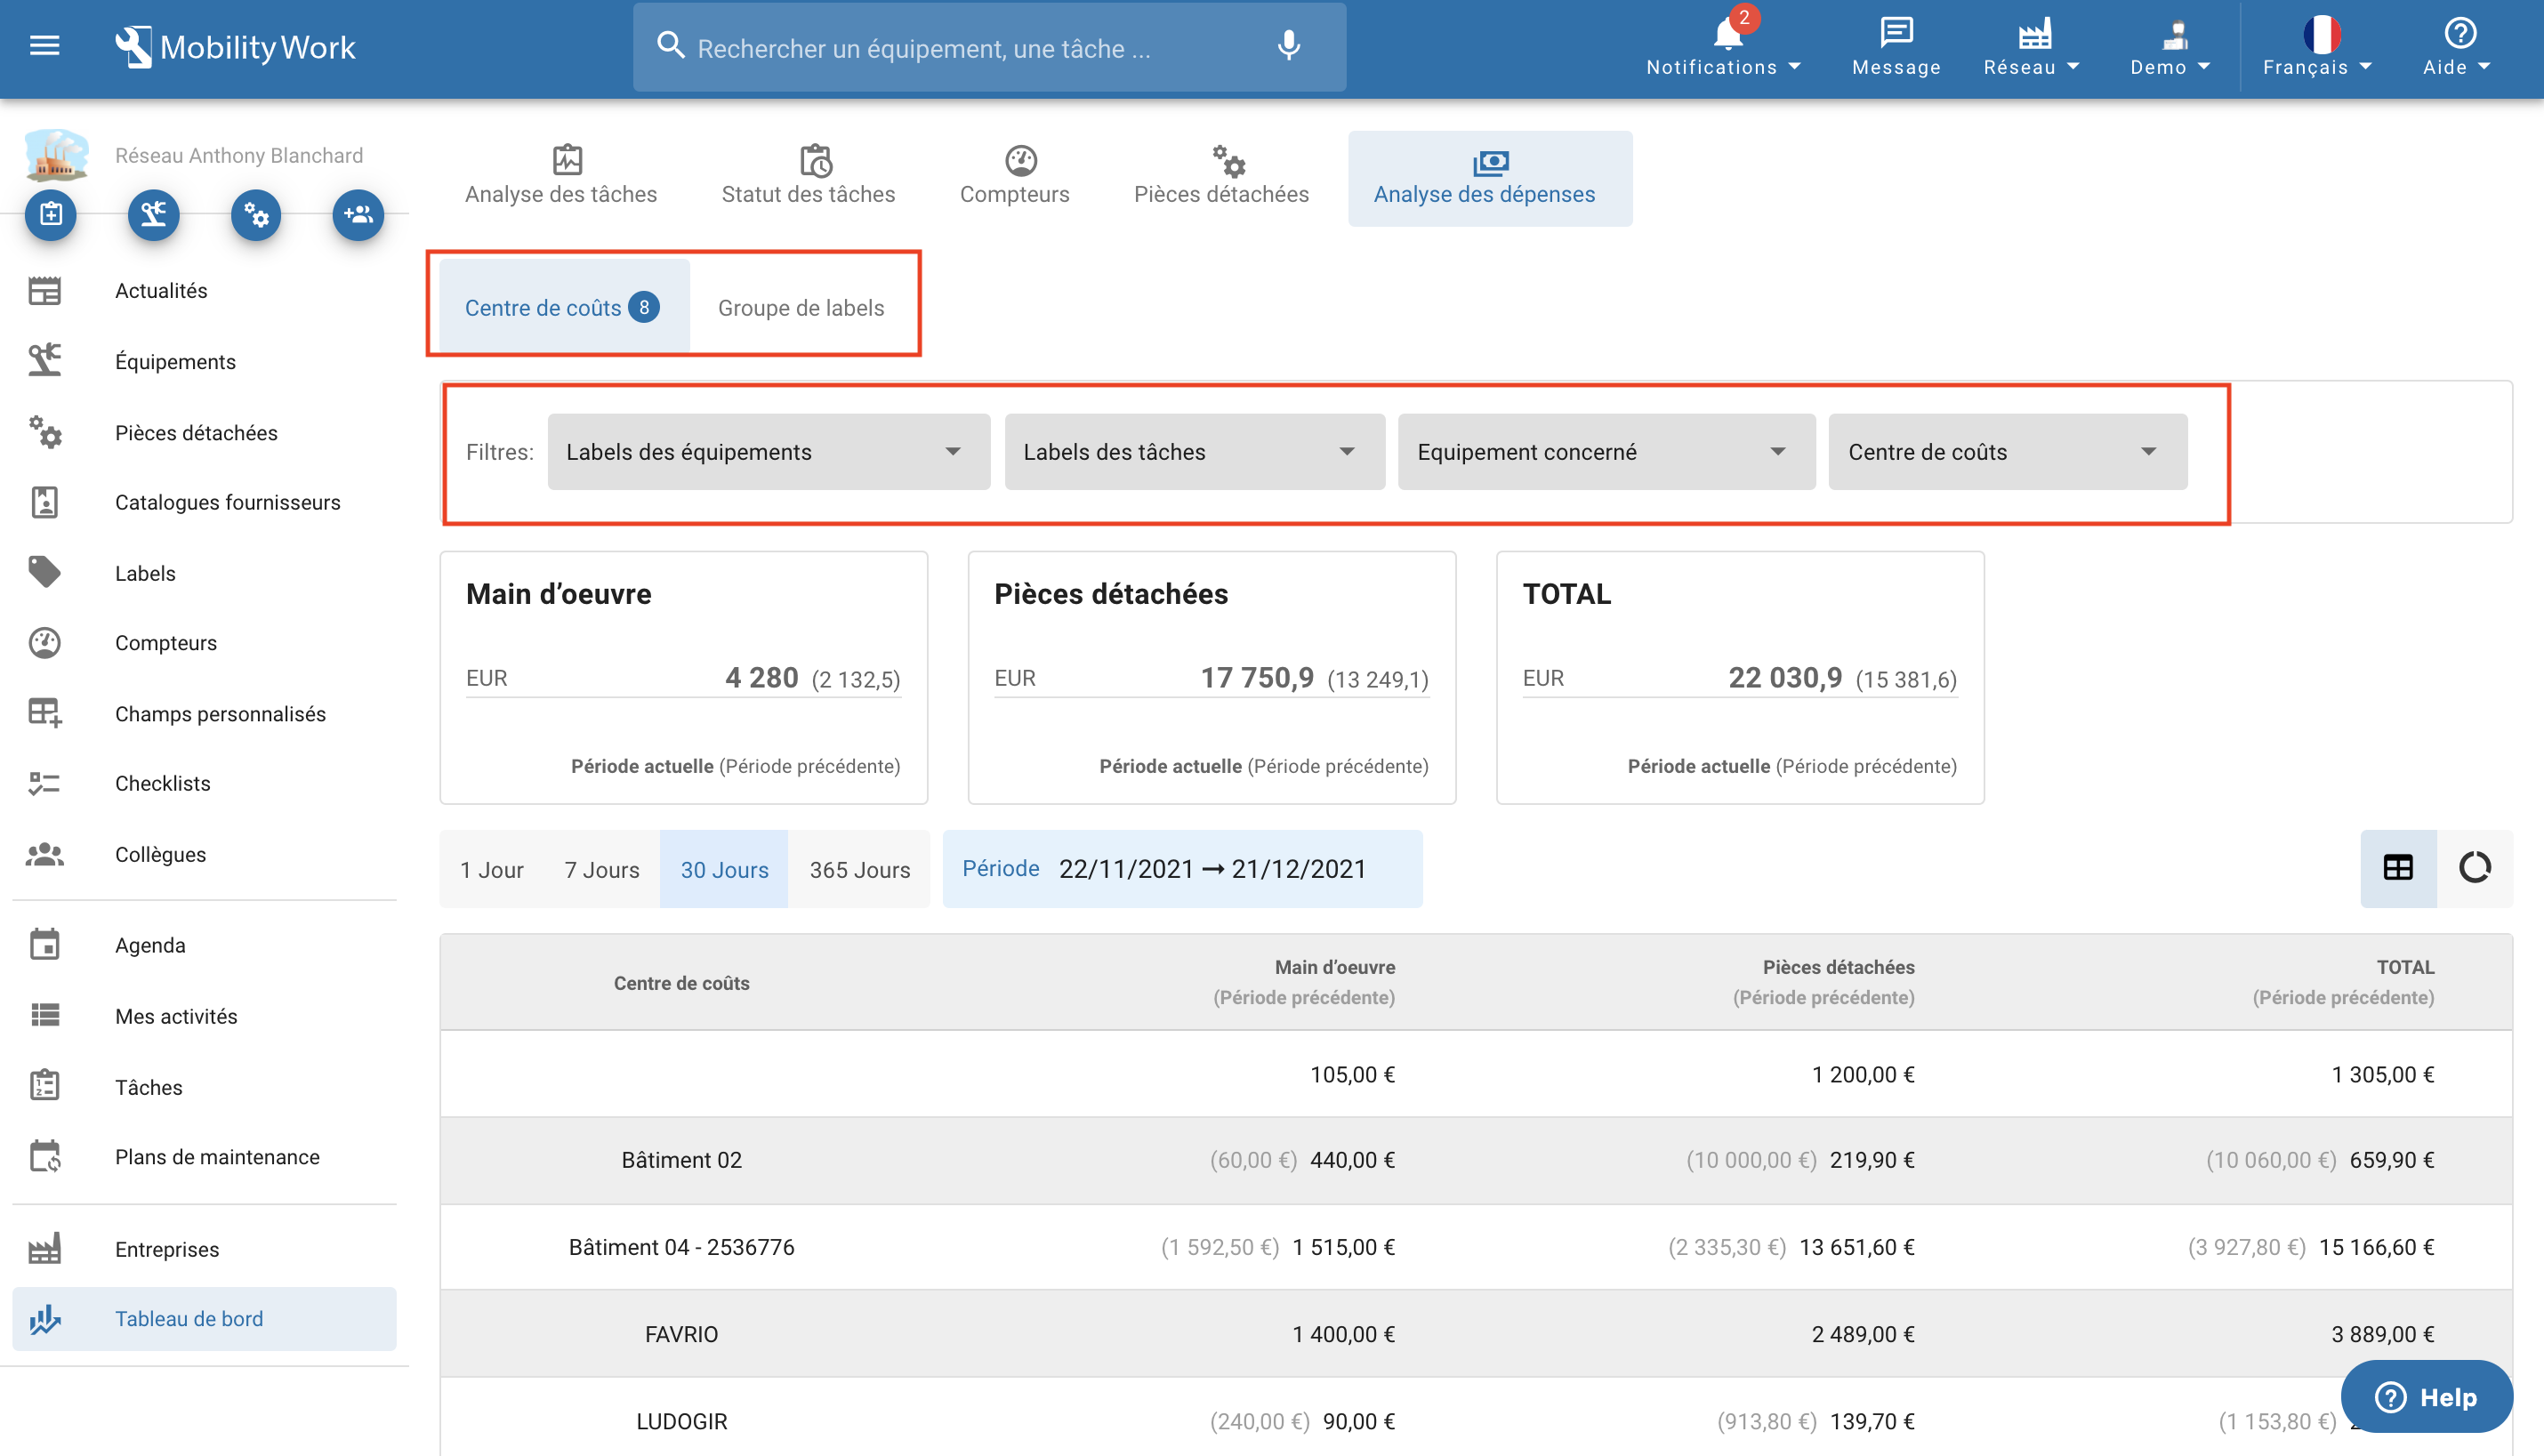Click the Help question mark button
2544x1456 pixels.
(x=2426, y=1396)
